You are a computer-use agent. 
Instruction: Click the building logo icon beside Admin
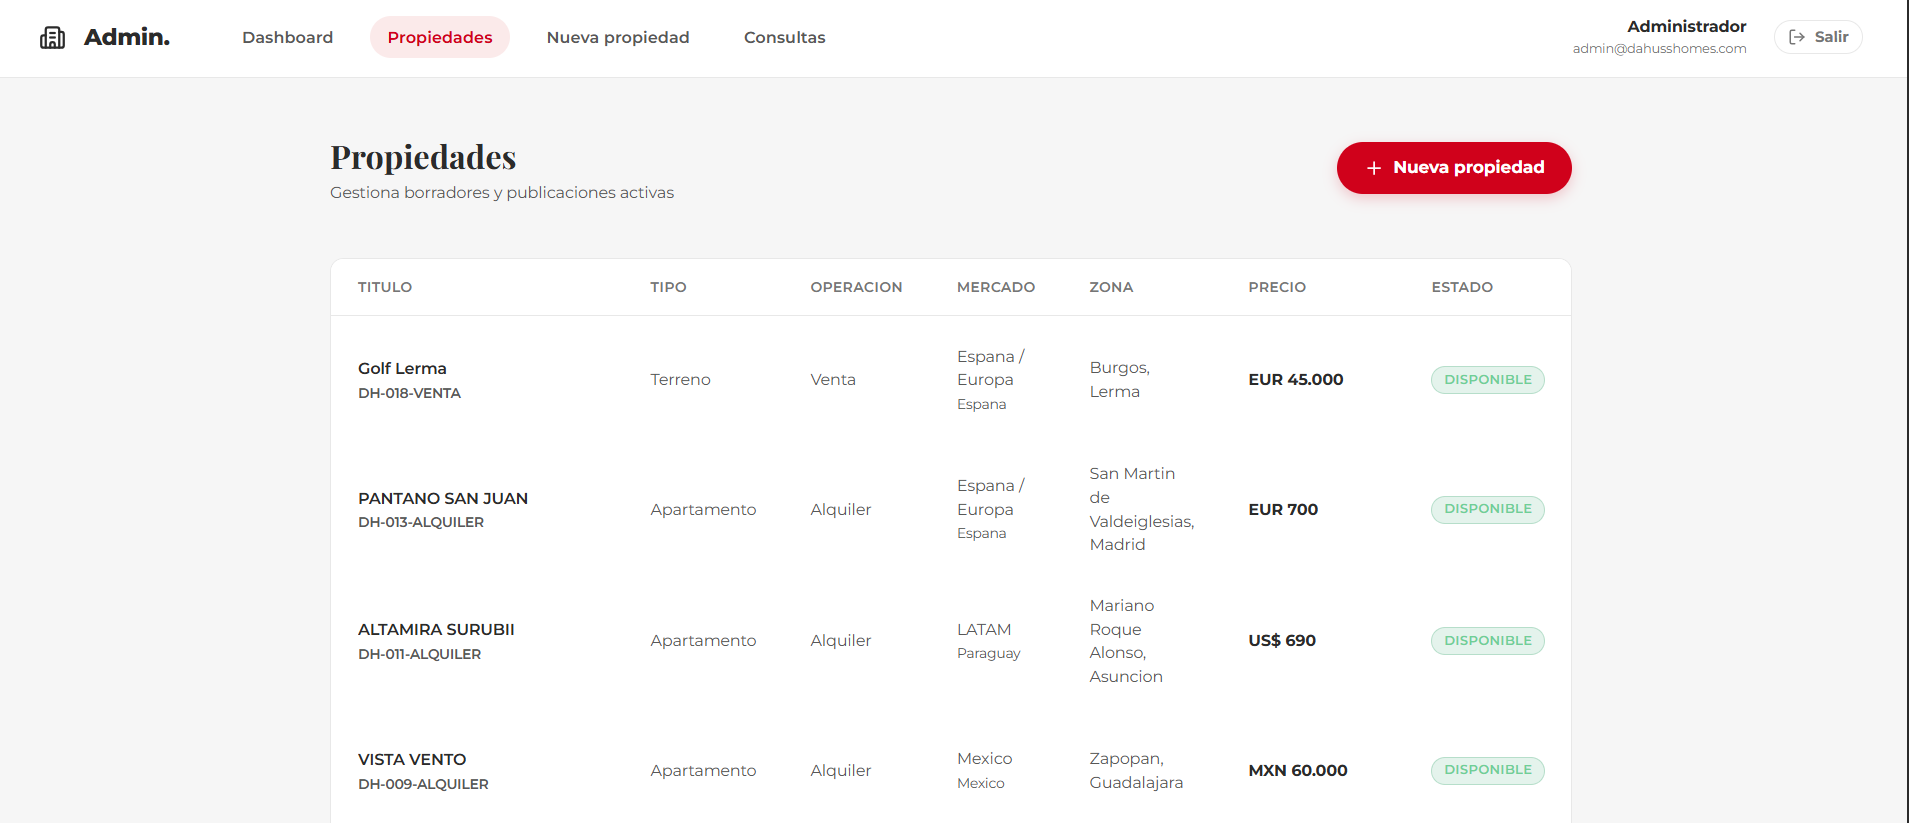(x=52, y=37)
